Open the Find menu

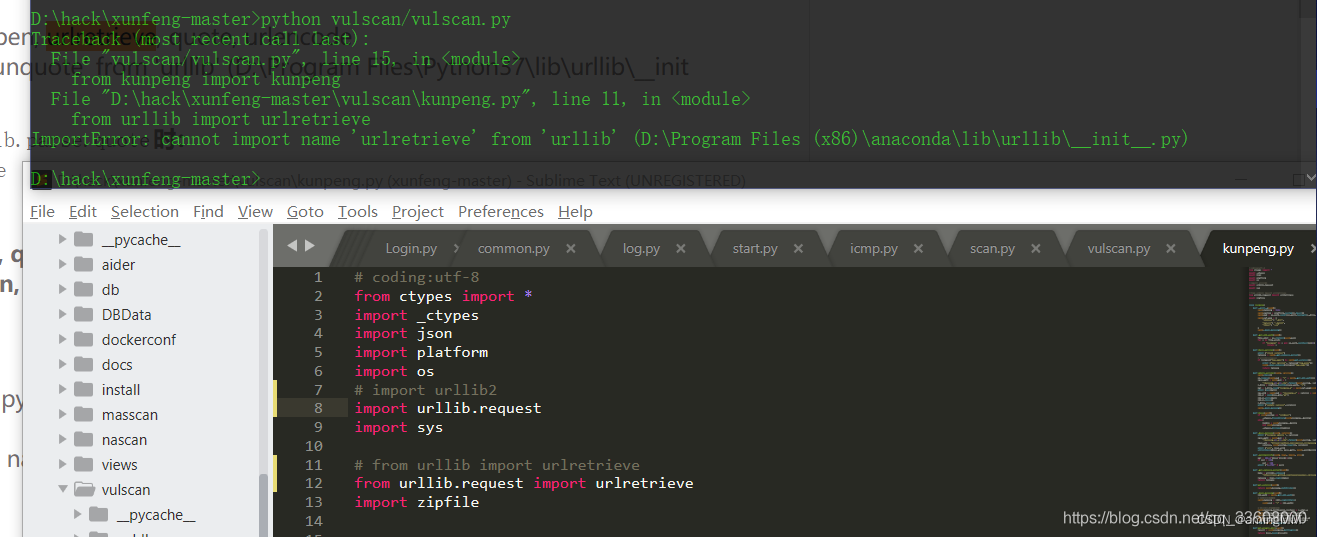pos(208,211)
